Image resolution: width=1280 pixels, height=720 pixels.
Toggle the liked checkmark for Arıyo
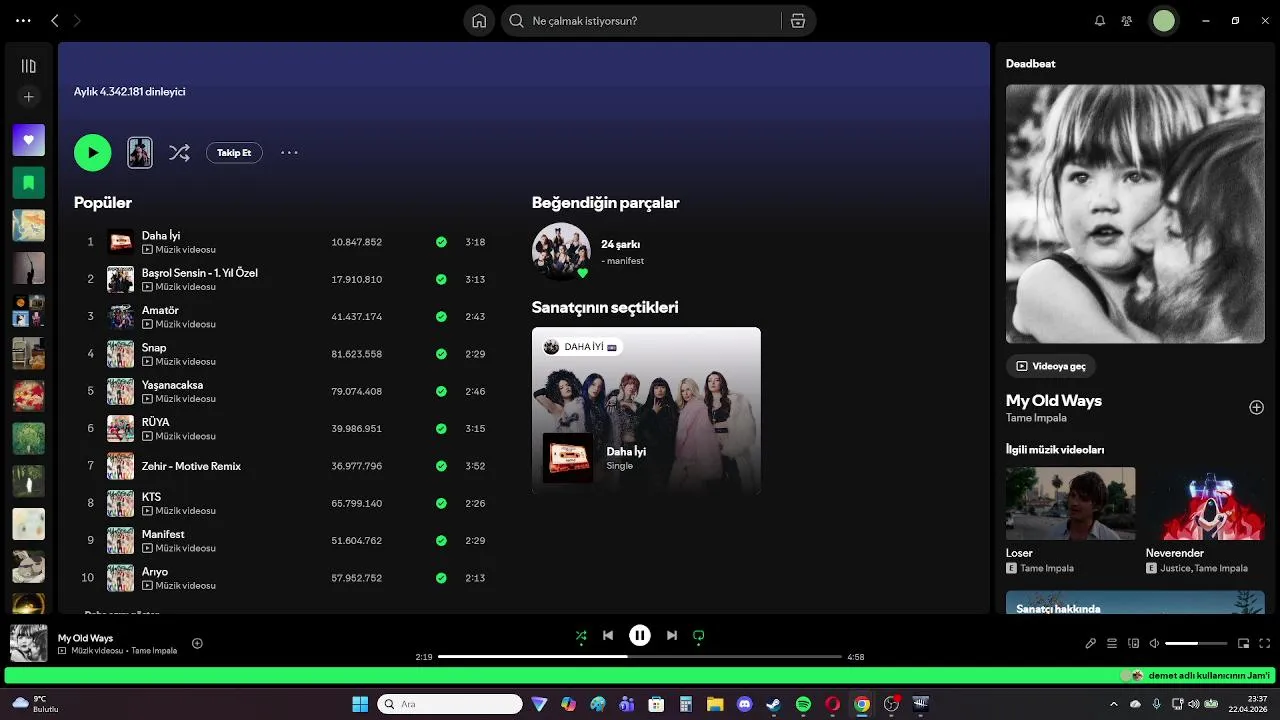coord(441,578)
